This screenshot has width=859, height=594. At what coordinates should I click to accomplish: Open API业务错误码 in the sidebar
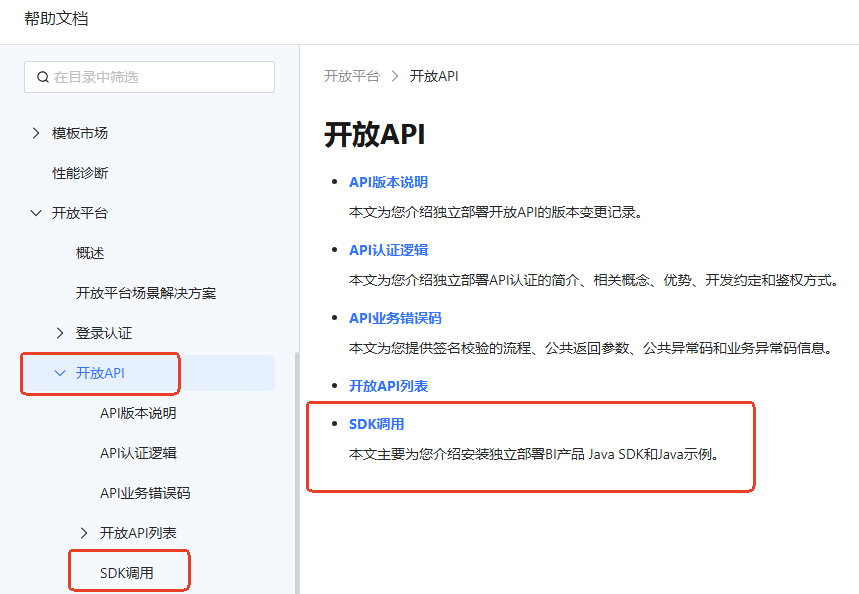point(145,493)
